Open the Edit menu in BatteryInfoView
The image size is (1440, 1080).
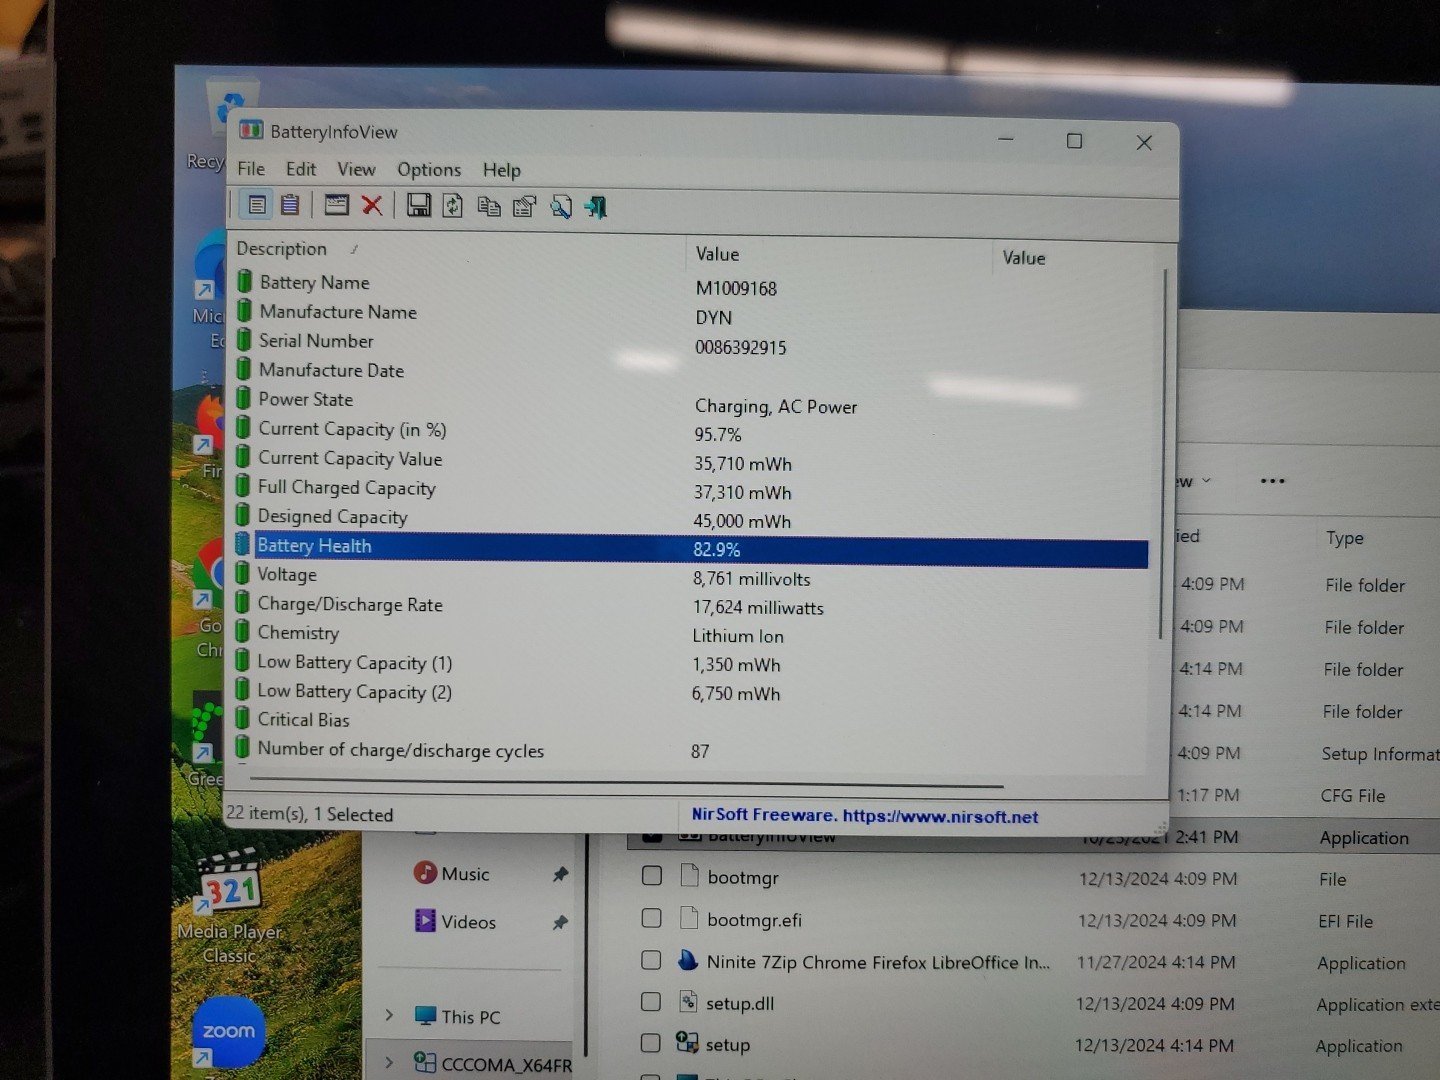(x=301, y=169)
